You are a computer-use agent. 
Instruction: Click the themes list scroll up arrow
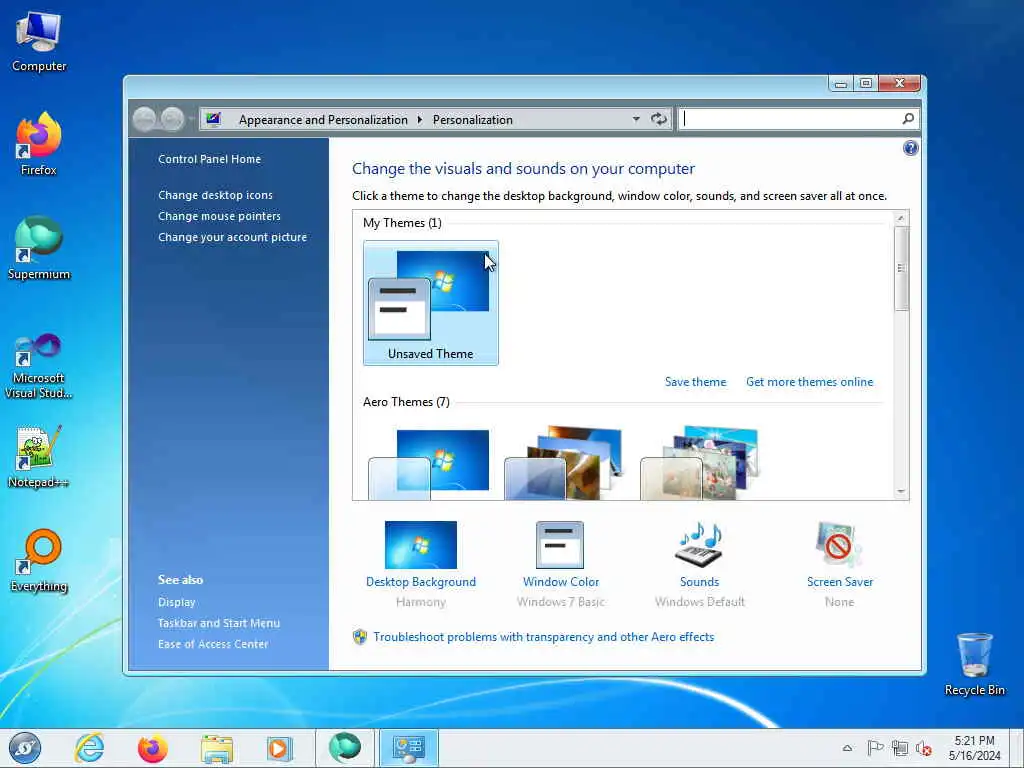[x=901, y=218]
